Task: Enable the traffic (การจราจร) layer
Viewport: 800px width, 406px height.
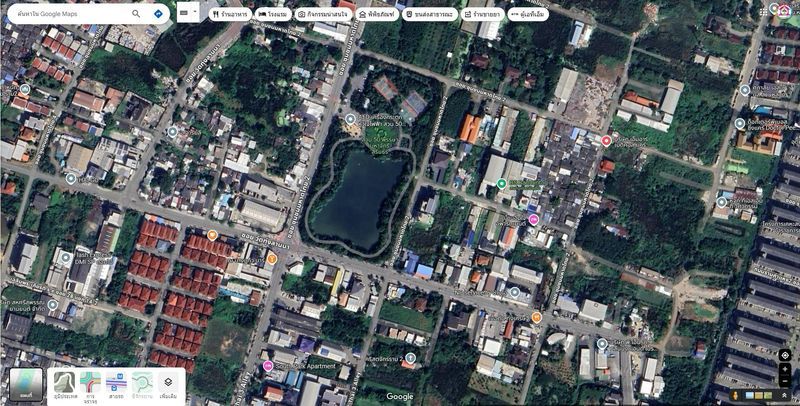Action: coord(90,384)
